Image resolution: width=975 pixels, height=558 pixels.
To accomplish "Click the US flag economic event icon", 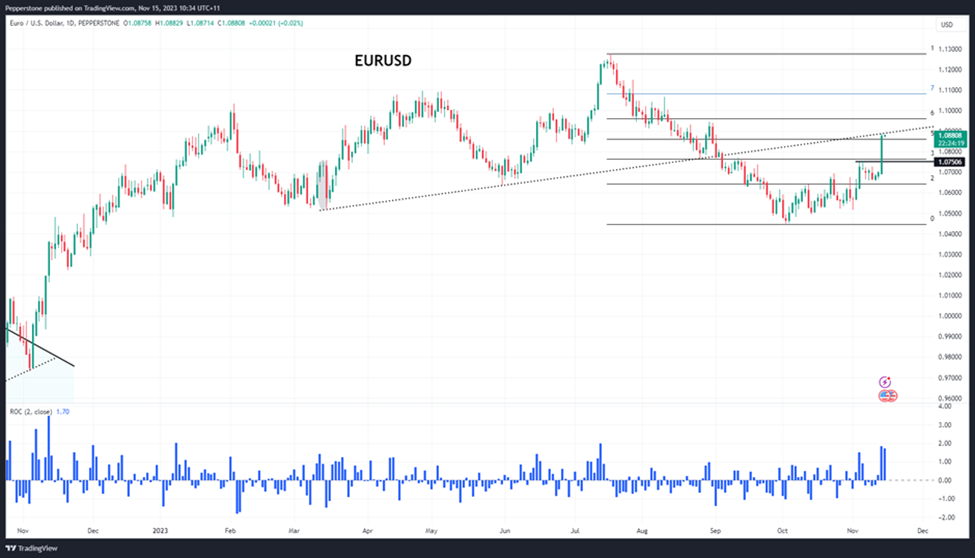I will click(887, 396).
